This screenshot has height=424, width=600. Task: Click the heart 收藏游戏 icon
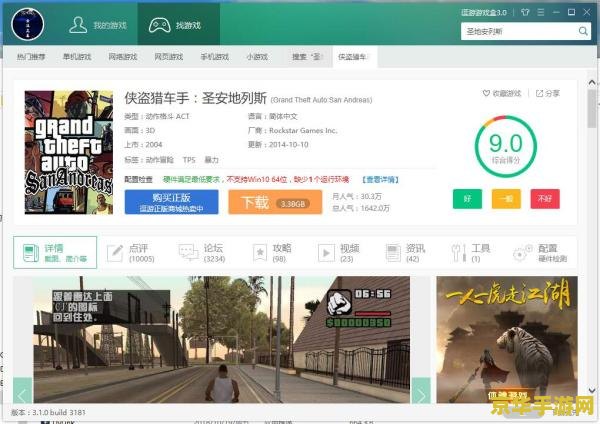(486, 93)
